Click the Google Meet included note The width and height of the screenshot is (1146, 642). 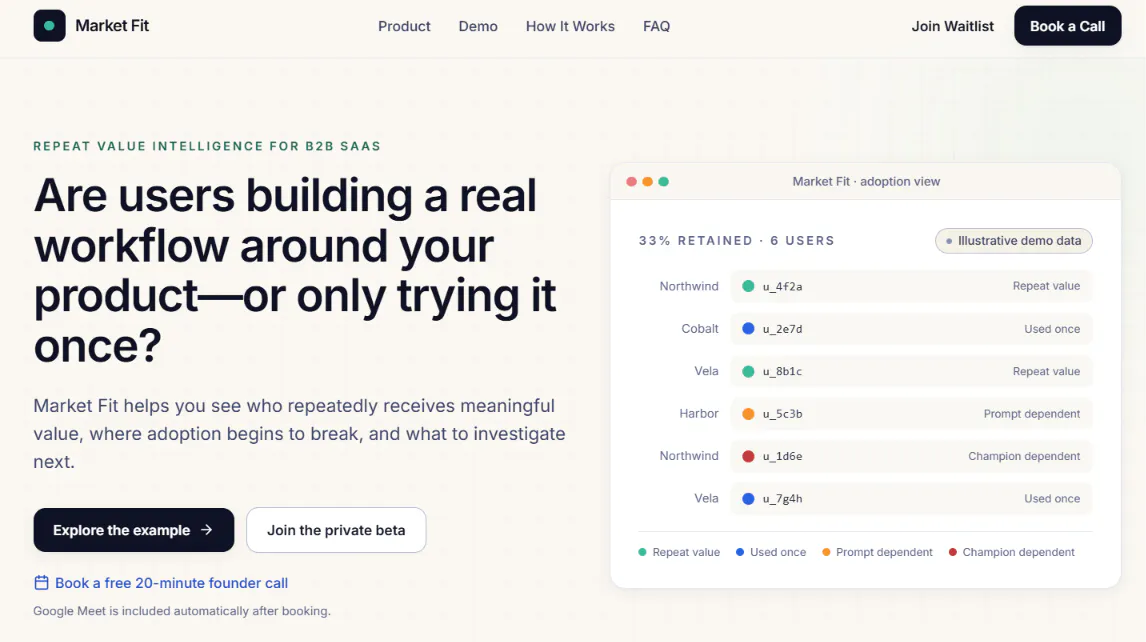(x=182, y=611)
